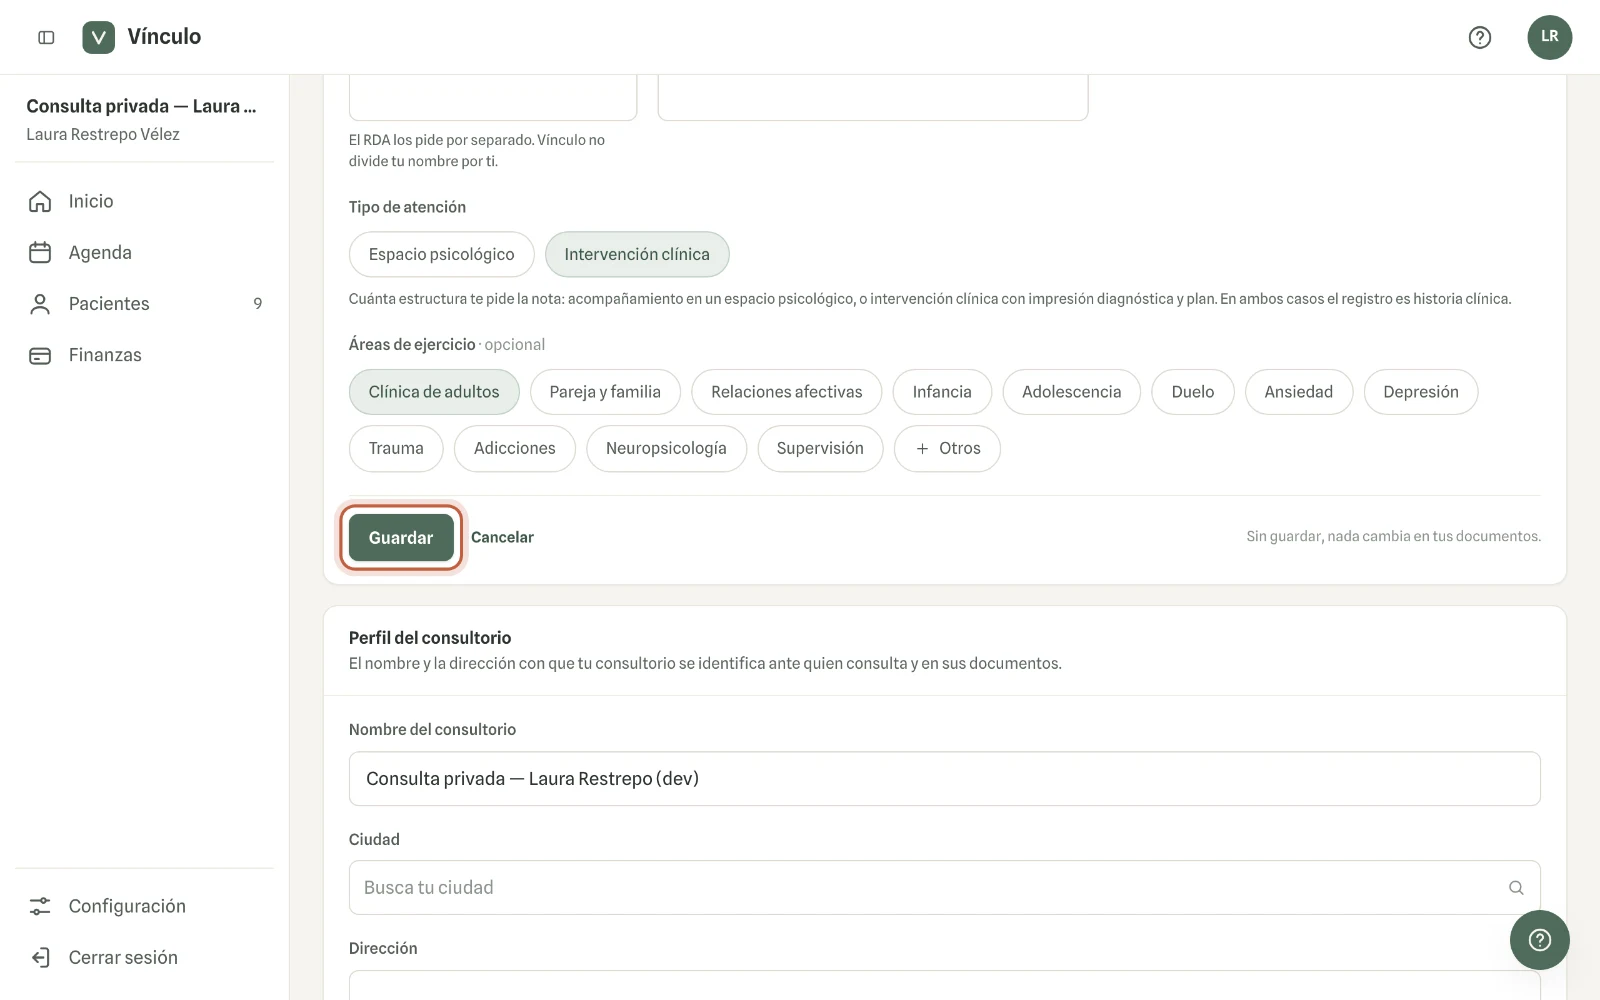Toggle the Relaciones afectivas chip

coord(787,392)
